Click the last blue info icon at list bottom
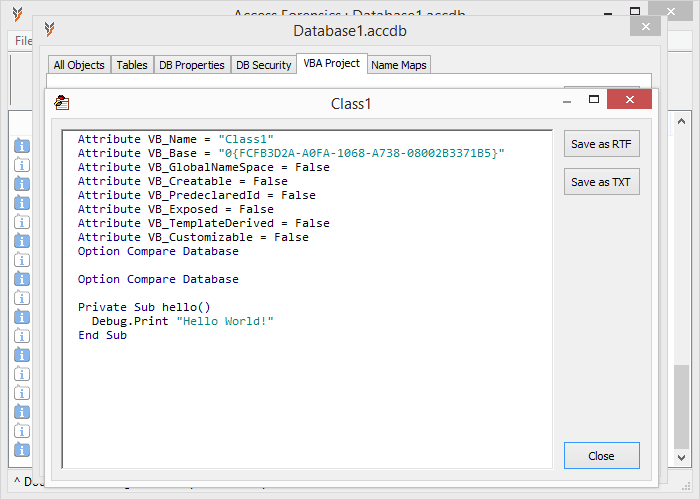The height and width of the screenshot is (500, 700). [22, 450]
